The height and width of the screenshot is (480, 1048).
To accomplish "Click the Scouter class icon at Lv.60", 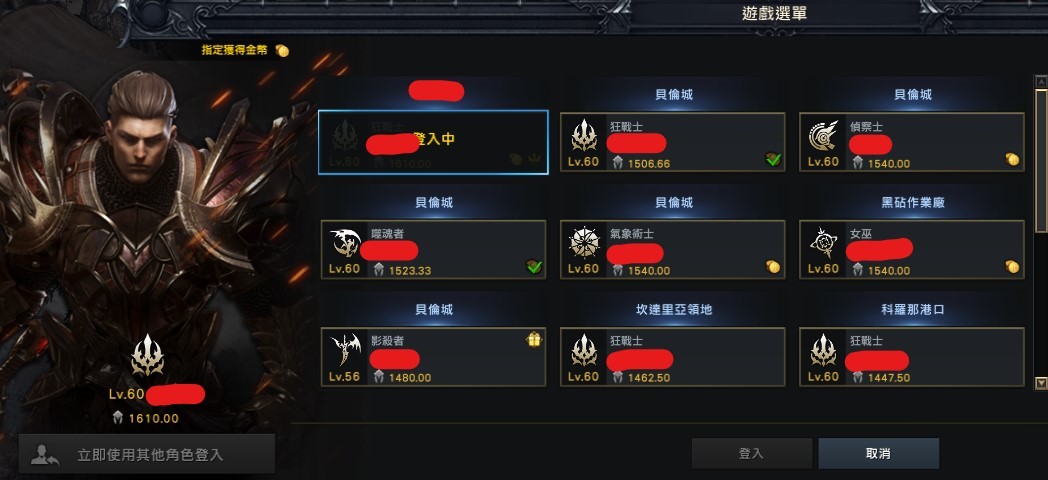I will [x=823, y=136].
